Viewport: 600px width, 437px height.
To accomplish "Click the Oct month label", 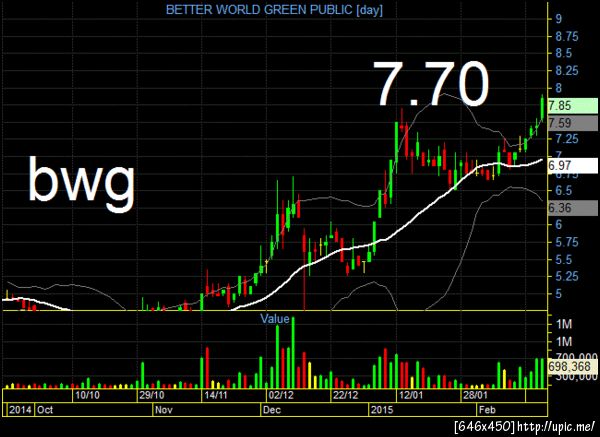I will click(45, 410).
